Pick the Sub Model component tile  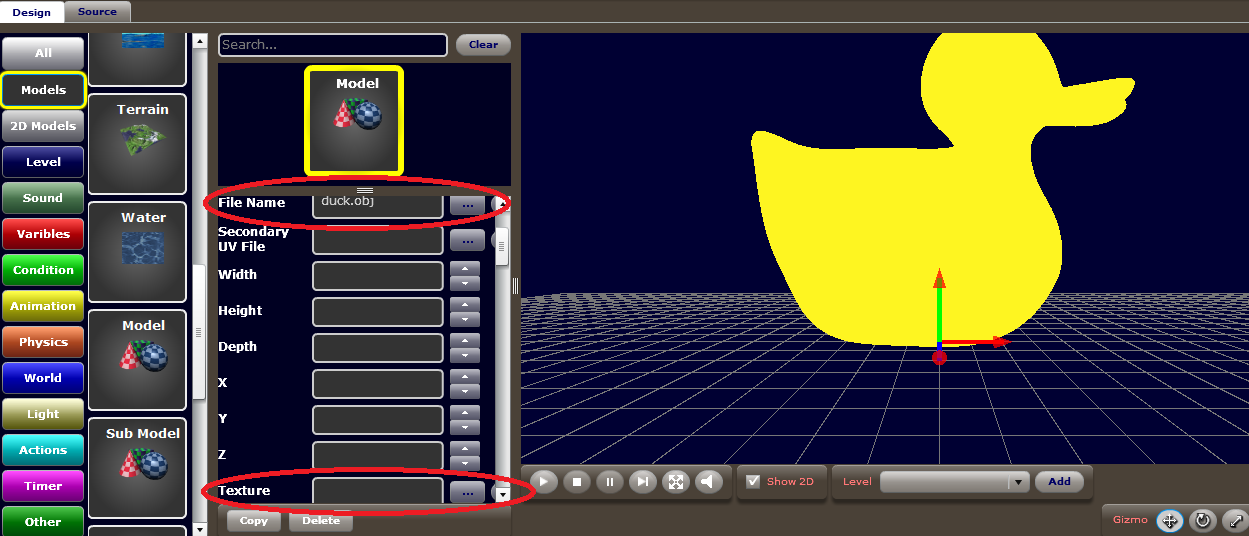tap(138, 468)
